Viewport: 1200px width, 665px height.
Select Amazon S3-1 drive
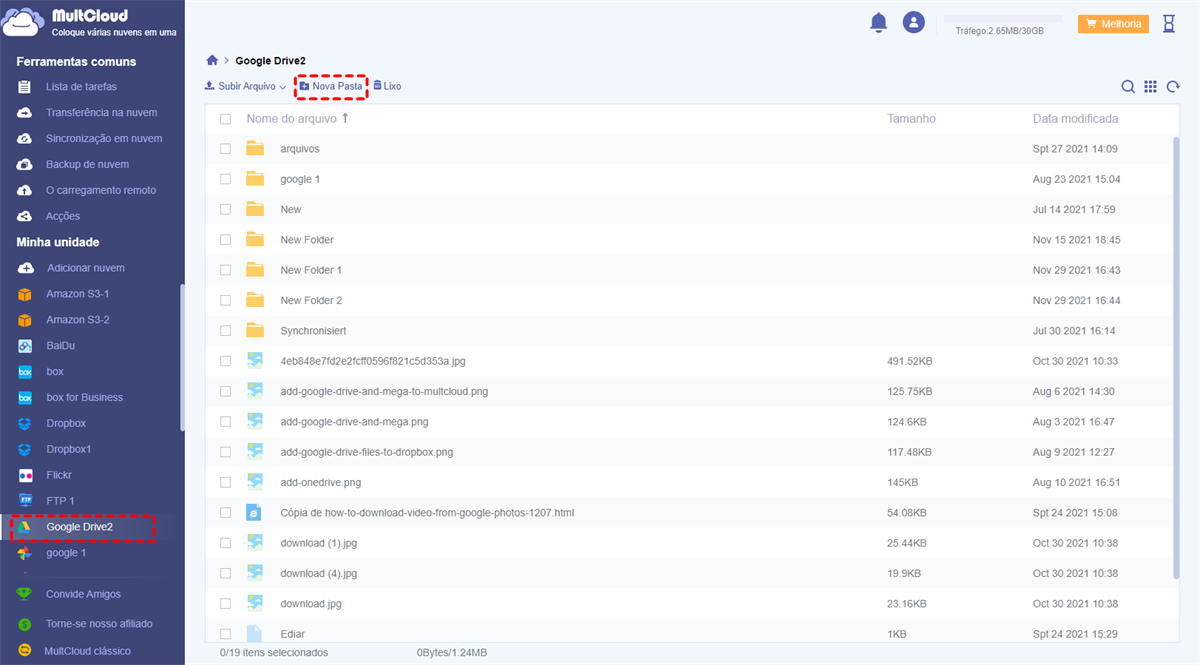click(x=78, y=294)
